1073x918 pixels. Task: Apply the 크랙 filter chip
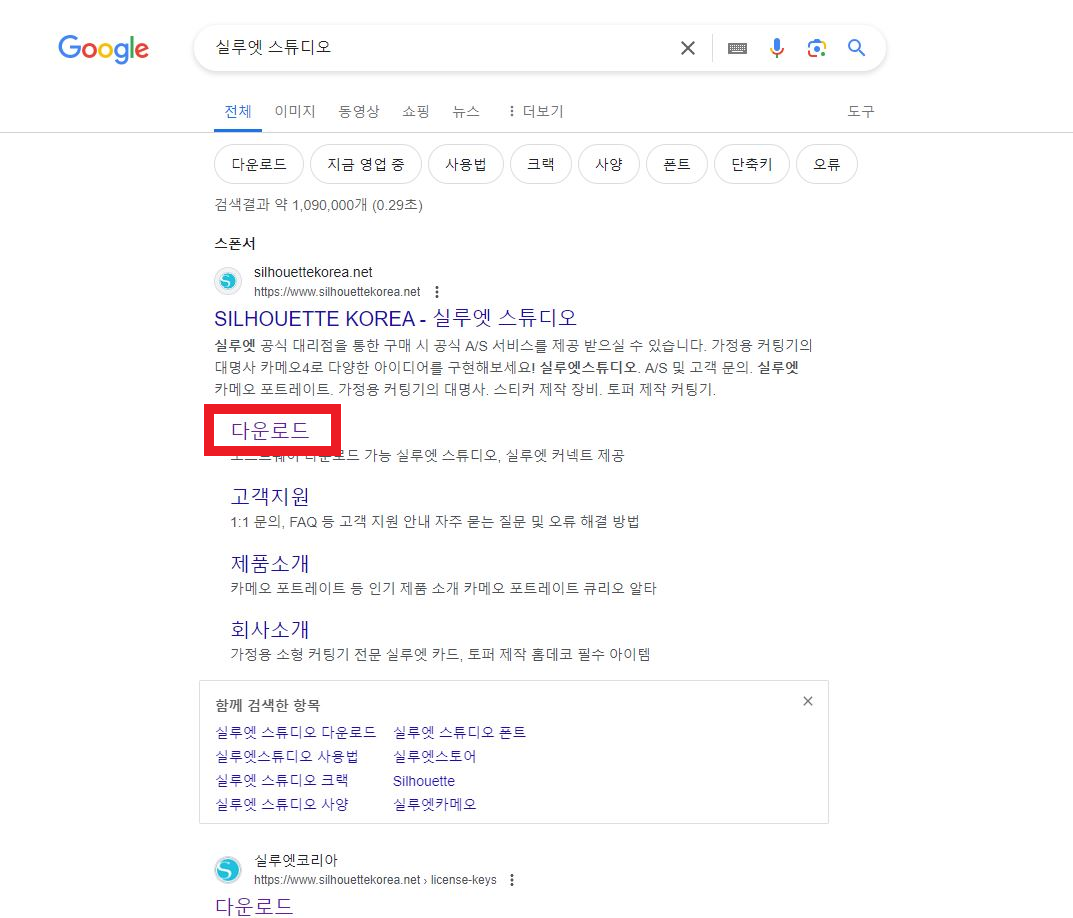coord(541,164)
